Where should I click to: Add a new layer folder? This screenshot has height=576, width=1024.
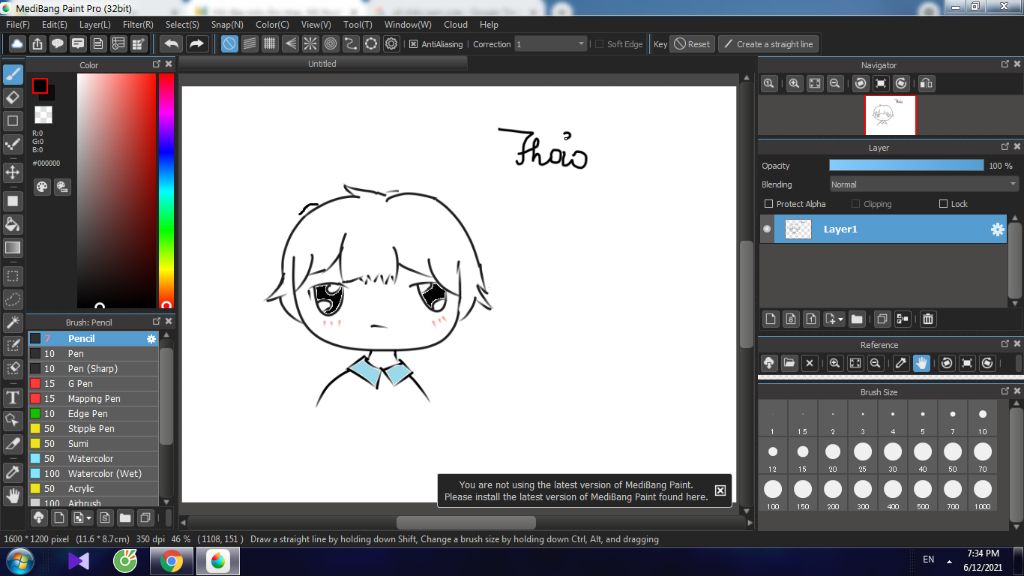point(857,319)
